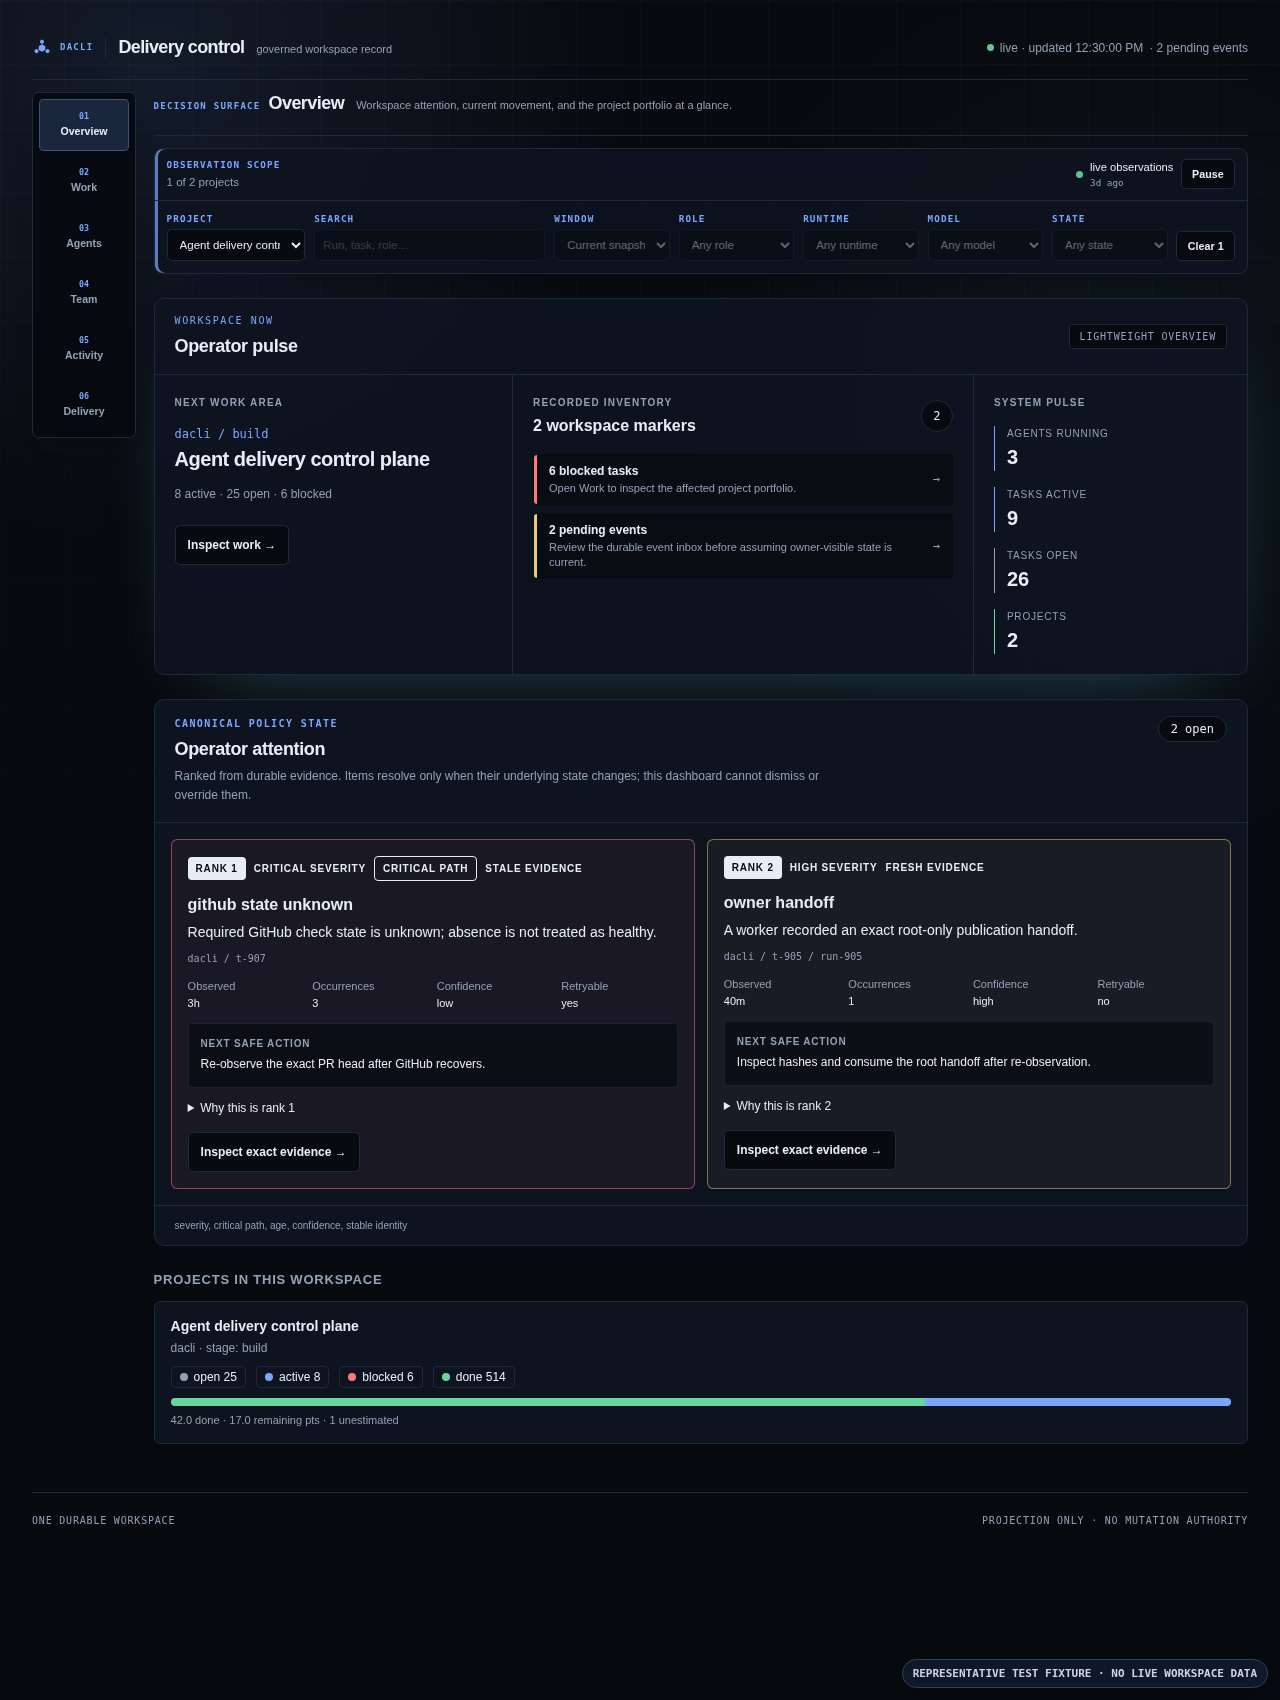Open the State dropdown Any state
Image resolution: width=1280 pixels, height=1700 pixels.
coord(1109,245)
